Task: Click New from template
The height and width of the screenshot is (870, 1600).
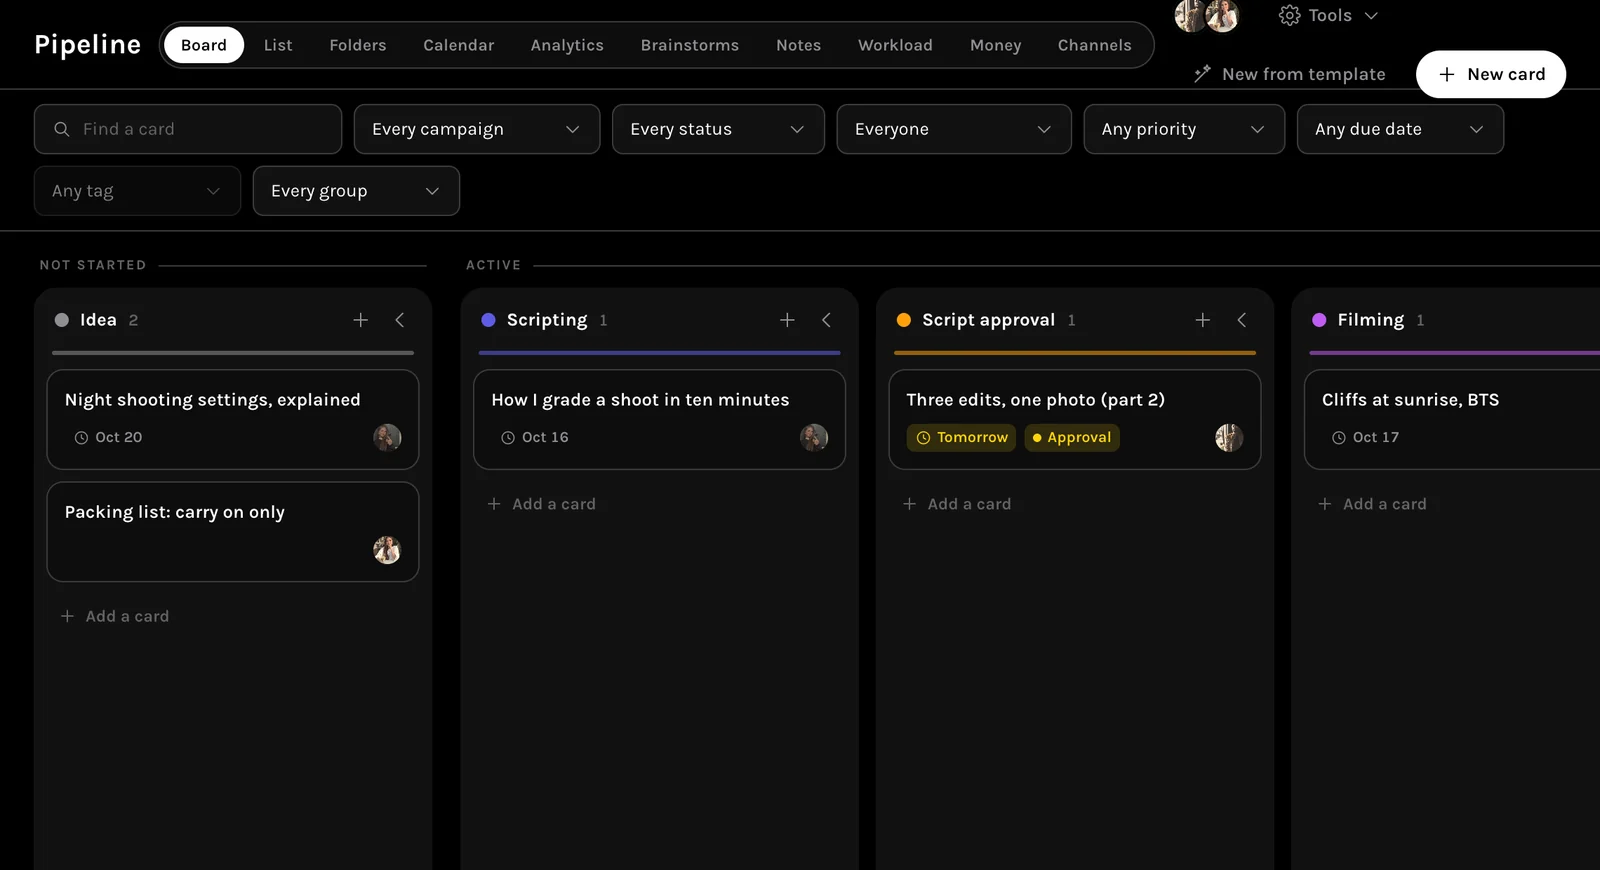Action: [1290, 74]
